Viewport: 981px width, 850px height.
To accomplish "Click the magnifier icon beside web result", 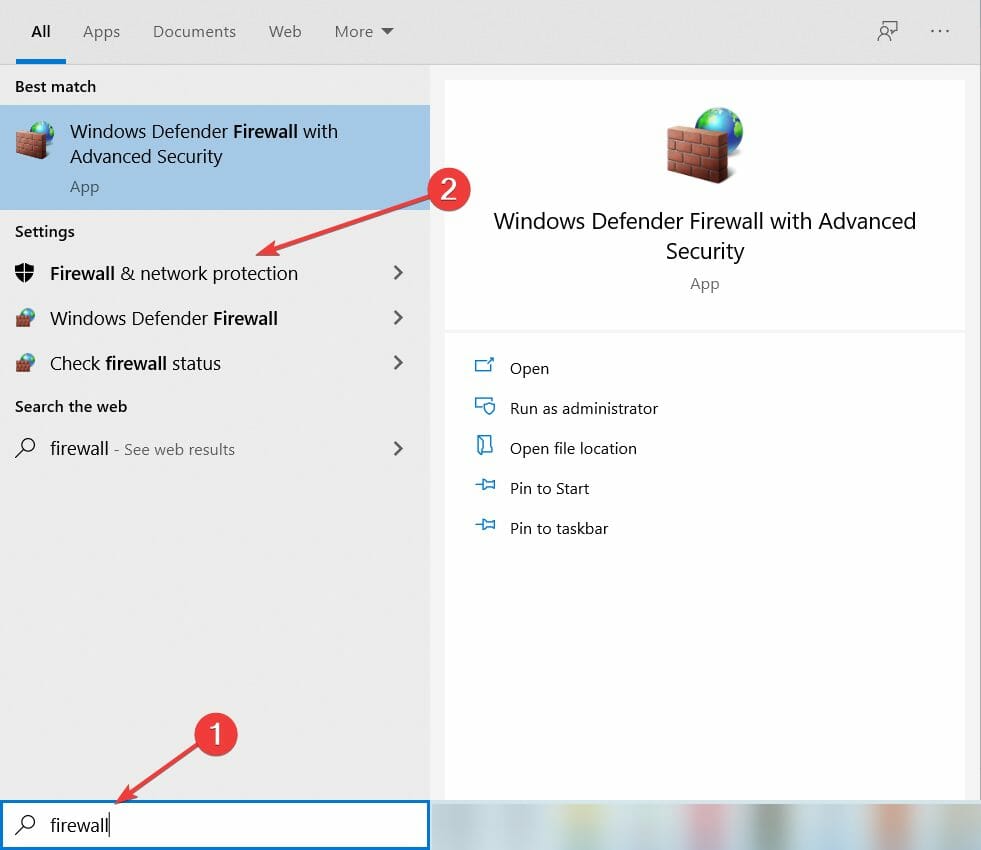I will [x=25, y=448].
